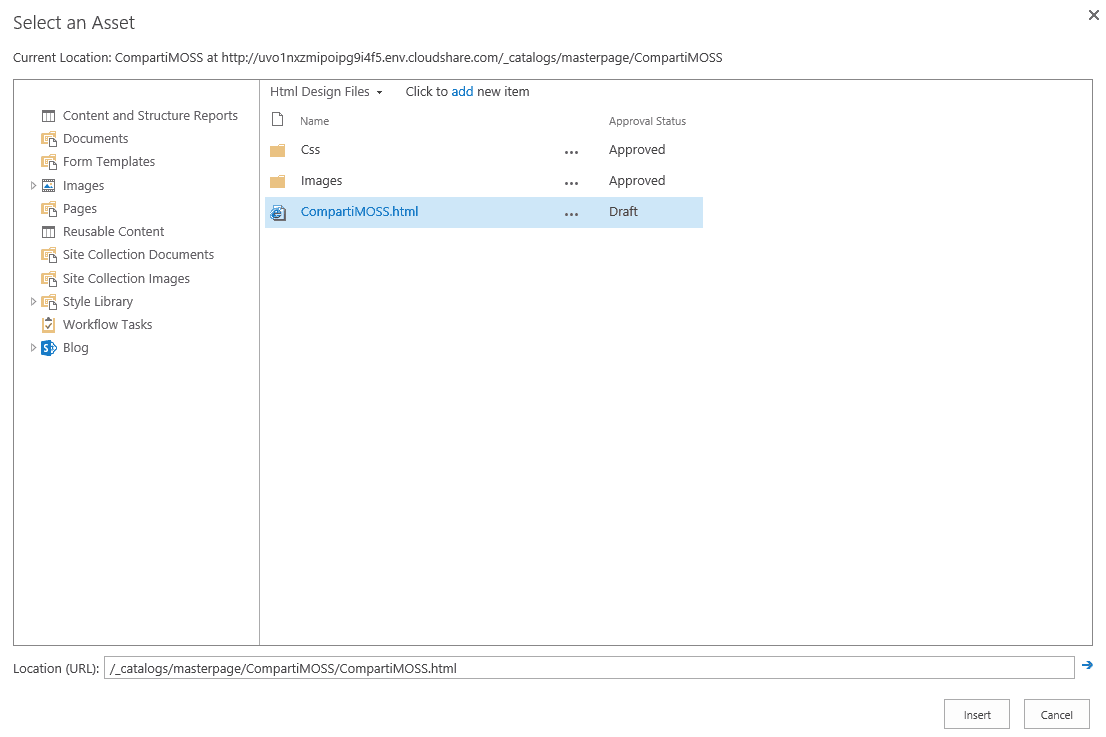Click the Location URL input field
1106x737 pixels.
tap(589, 668)
